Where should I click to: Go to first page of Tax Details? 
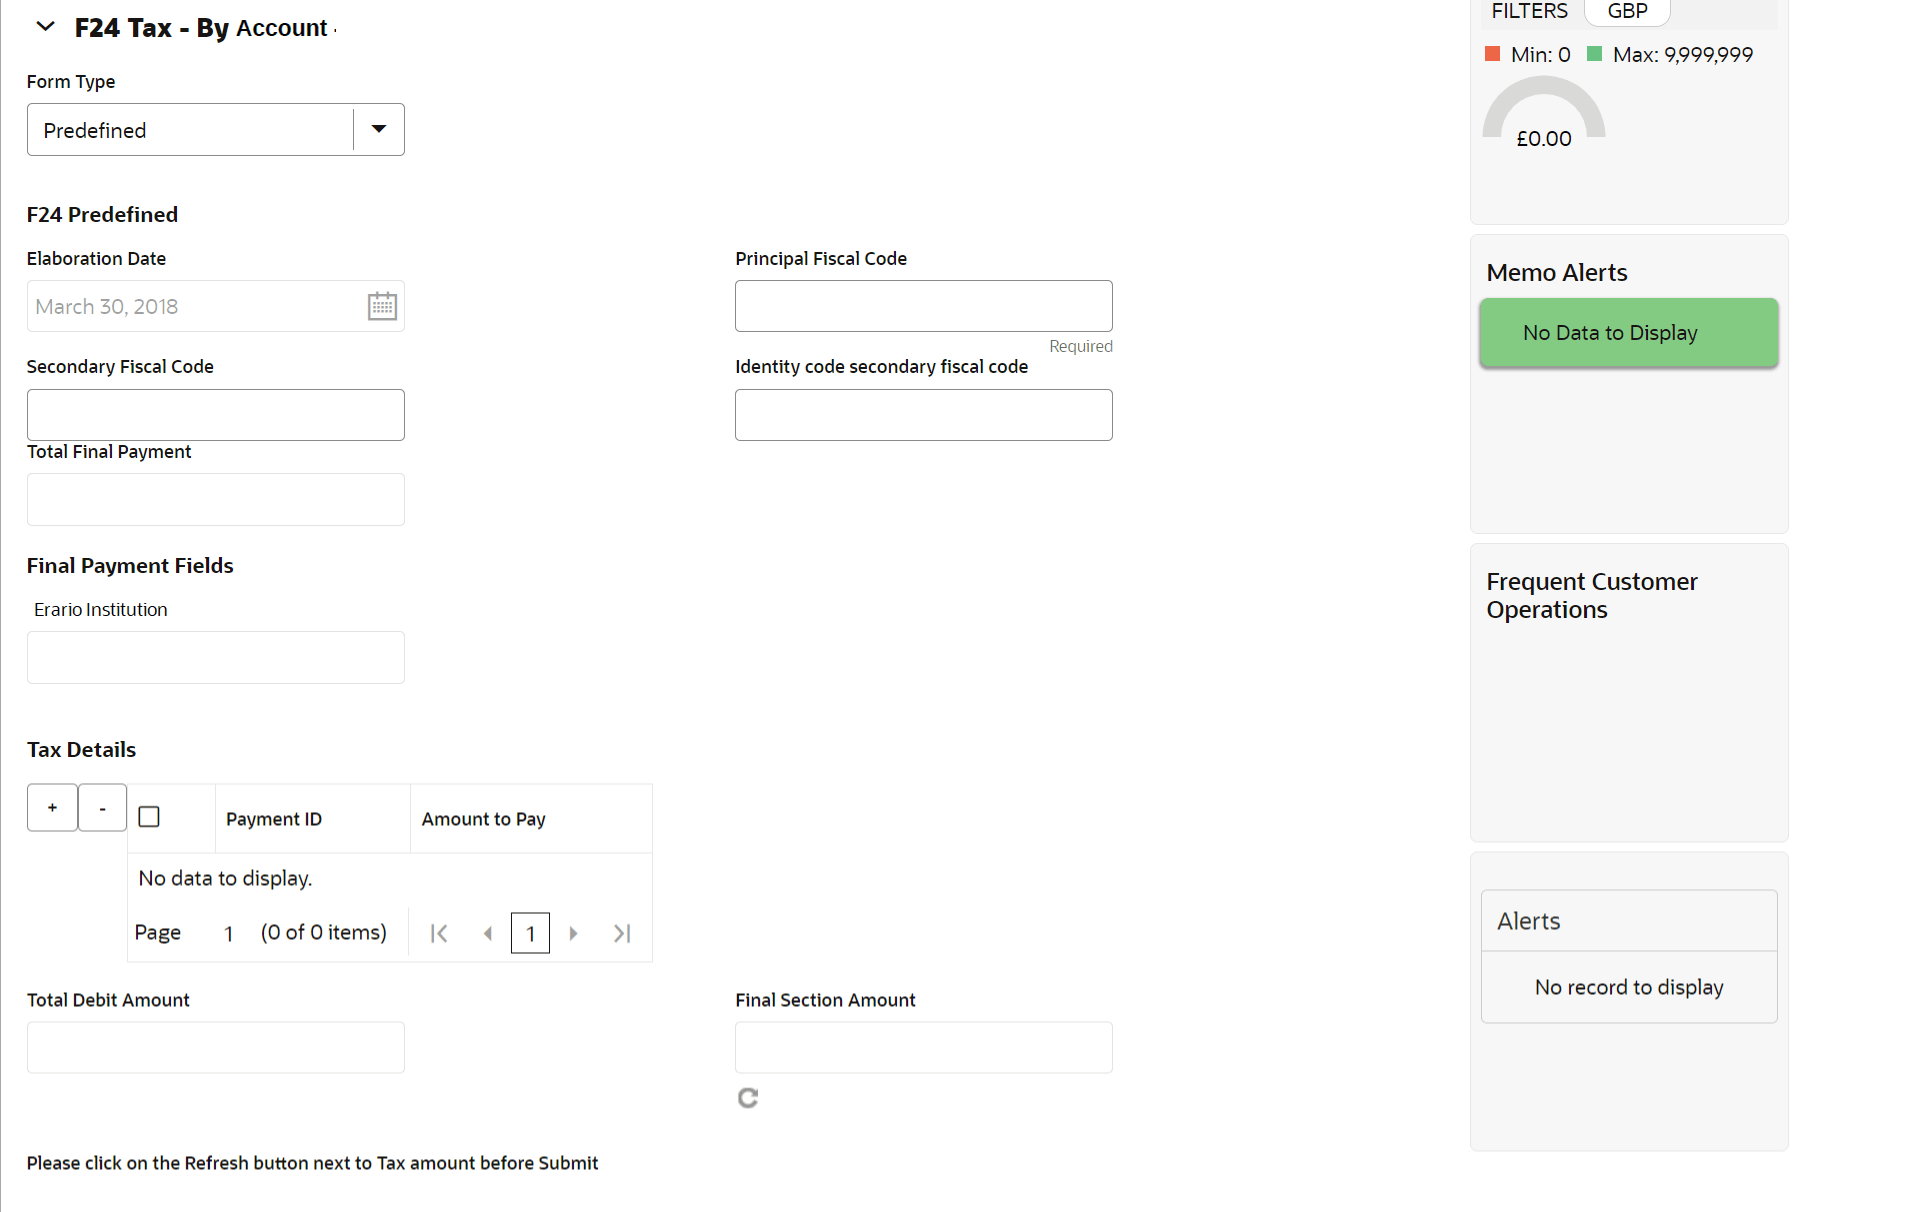(438, 933)
